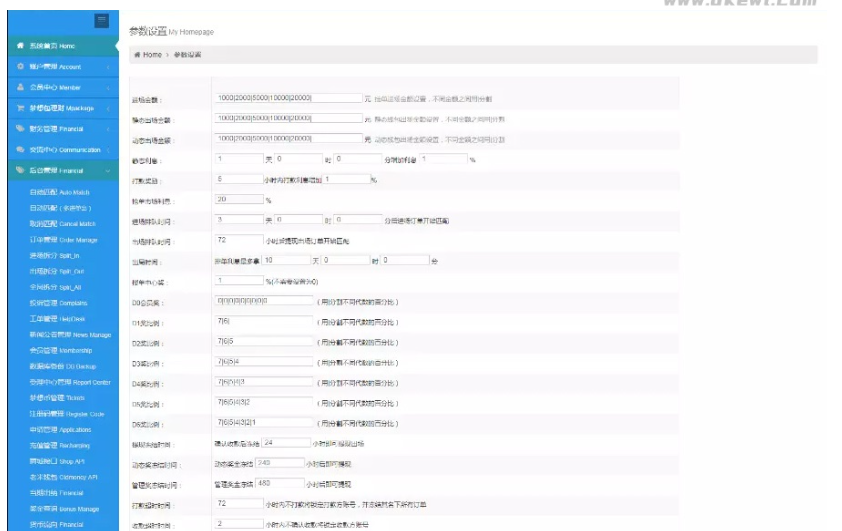842x531 pixels.
Task: Expand the Account menu chevron
Action: [108, 67]
